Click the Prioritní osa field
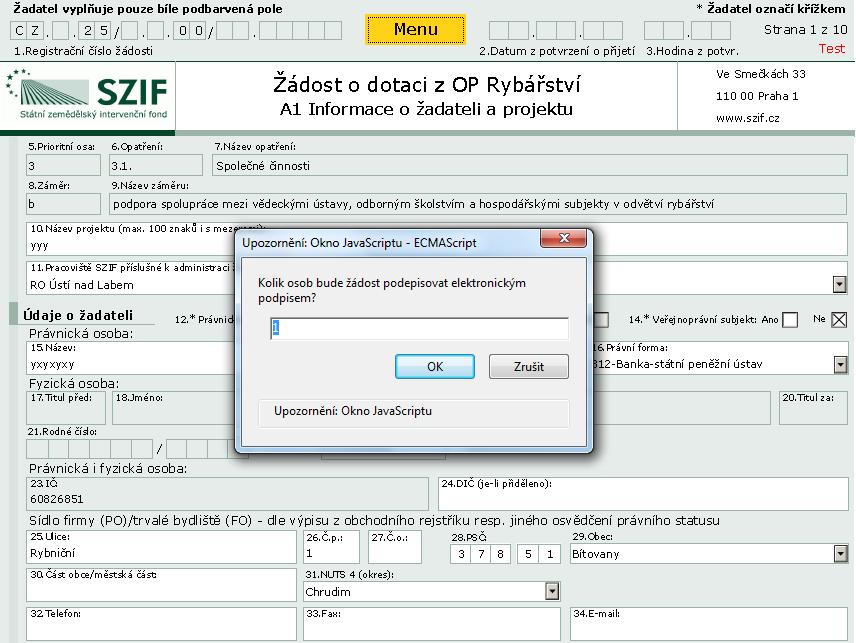The width and height of the screenshot is (856, 643). pyautogui.click(x=63, y=165)
